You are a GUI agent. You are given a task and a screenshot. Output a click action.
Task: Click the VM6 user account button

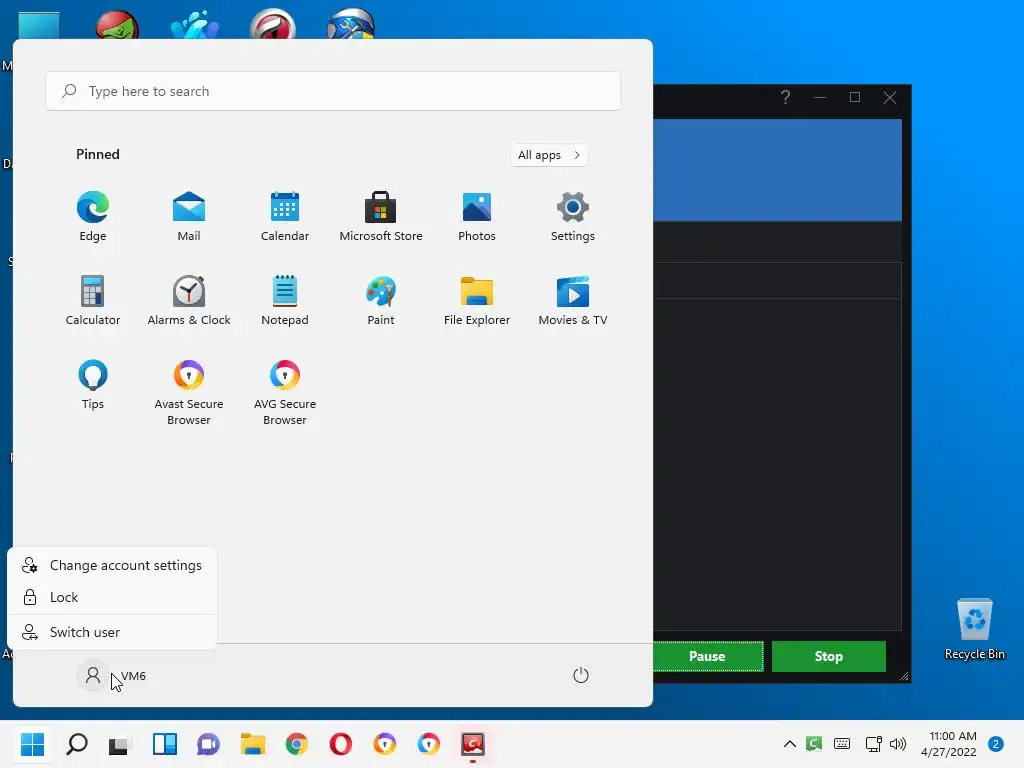pos(112,676)
